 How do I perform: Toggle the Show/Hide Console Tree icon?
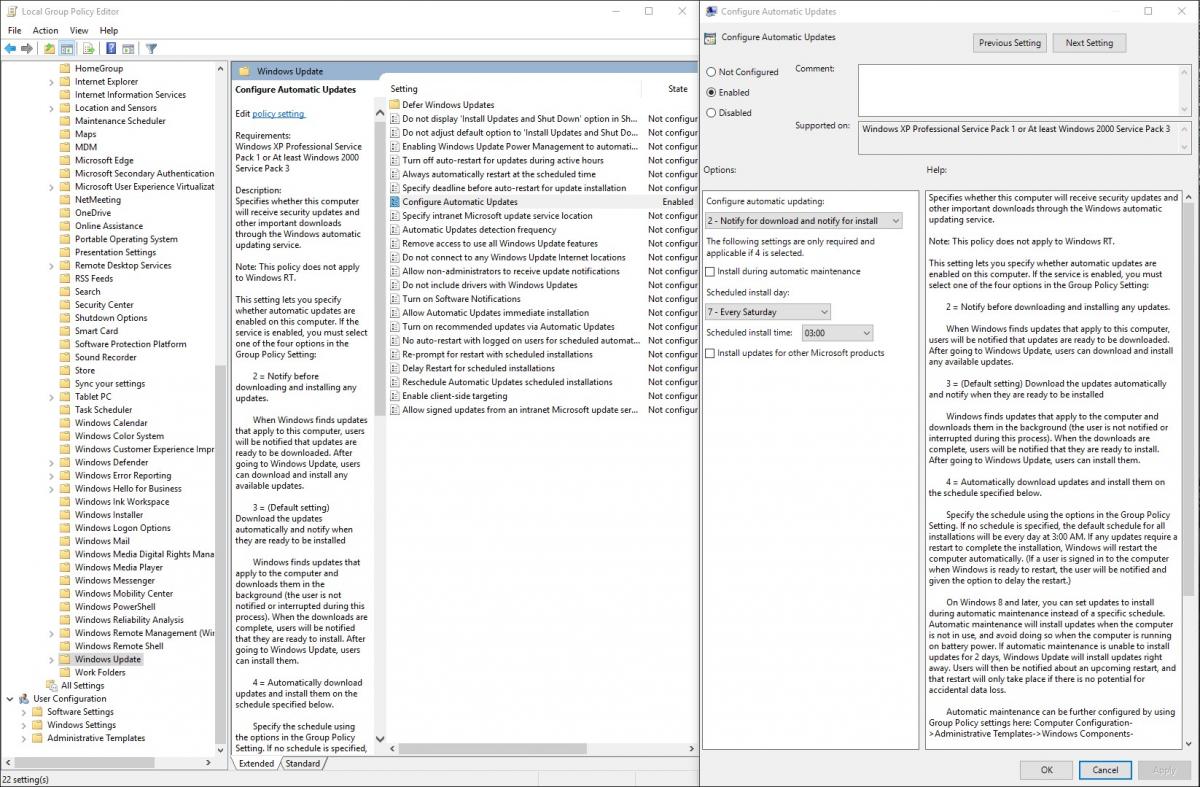67,48
